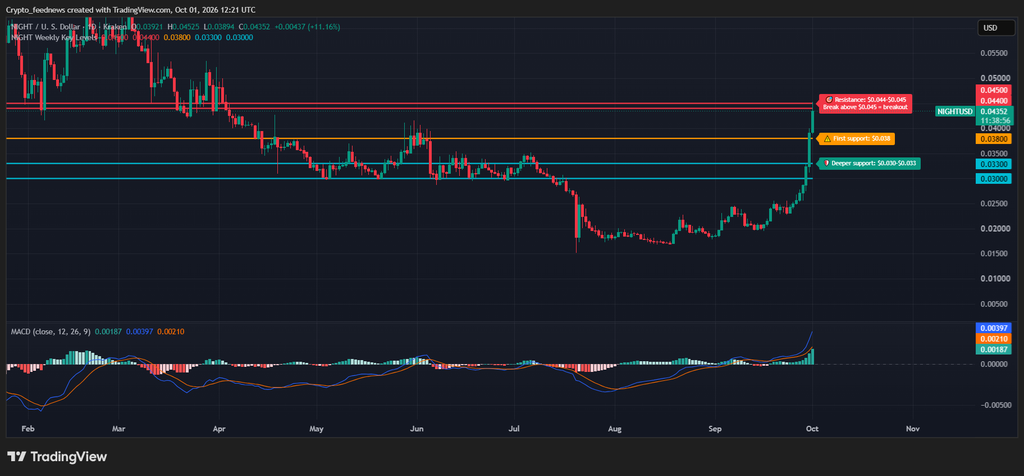The height and width of the screenshot is (476, 1024).
Task: Click the cyan 0.03000 price axis label
Action: 993,178
